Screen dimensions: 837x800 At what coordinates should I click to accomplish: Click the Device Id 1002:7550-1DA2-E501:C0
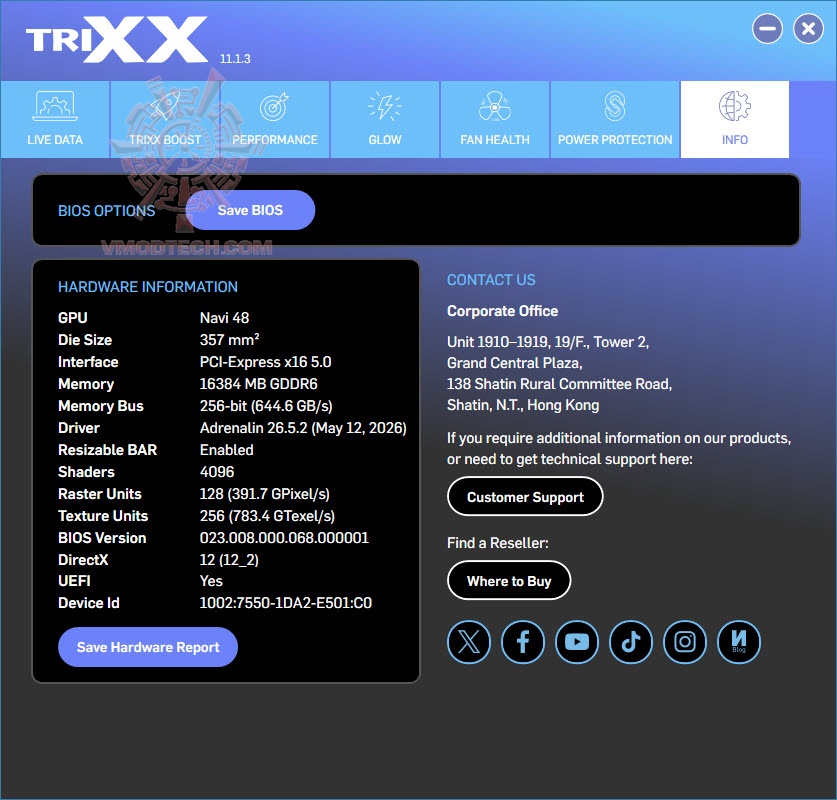click(x=286, y=603)
